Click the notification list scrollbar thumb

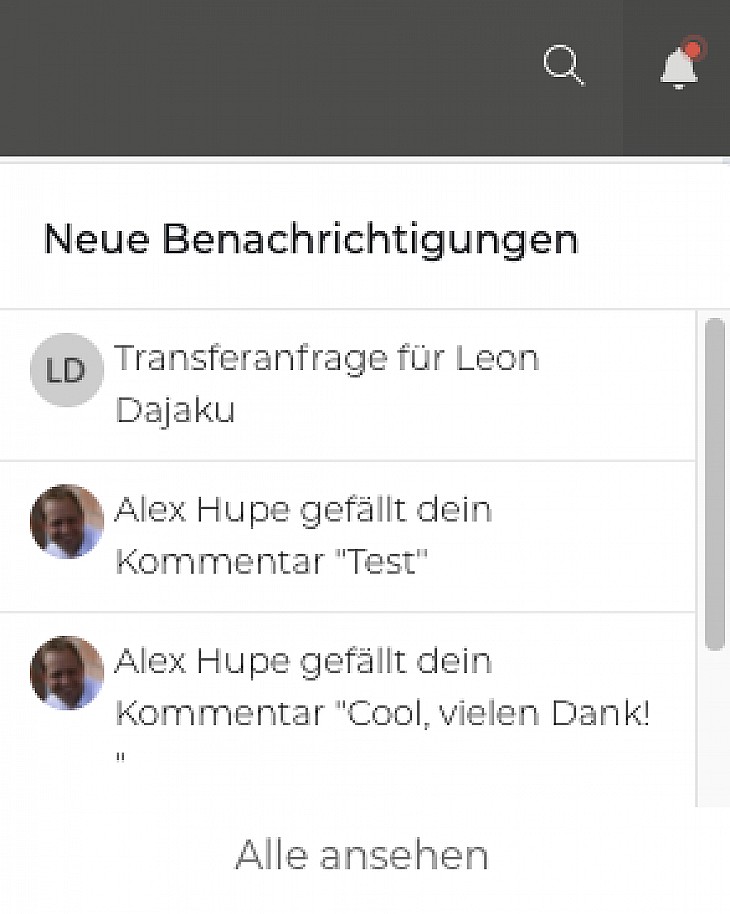pos(714,484)
